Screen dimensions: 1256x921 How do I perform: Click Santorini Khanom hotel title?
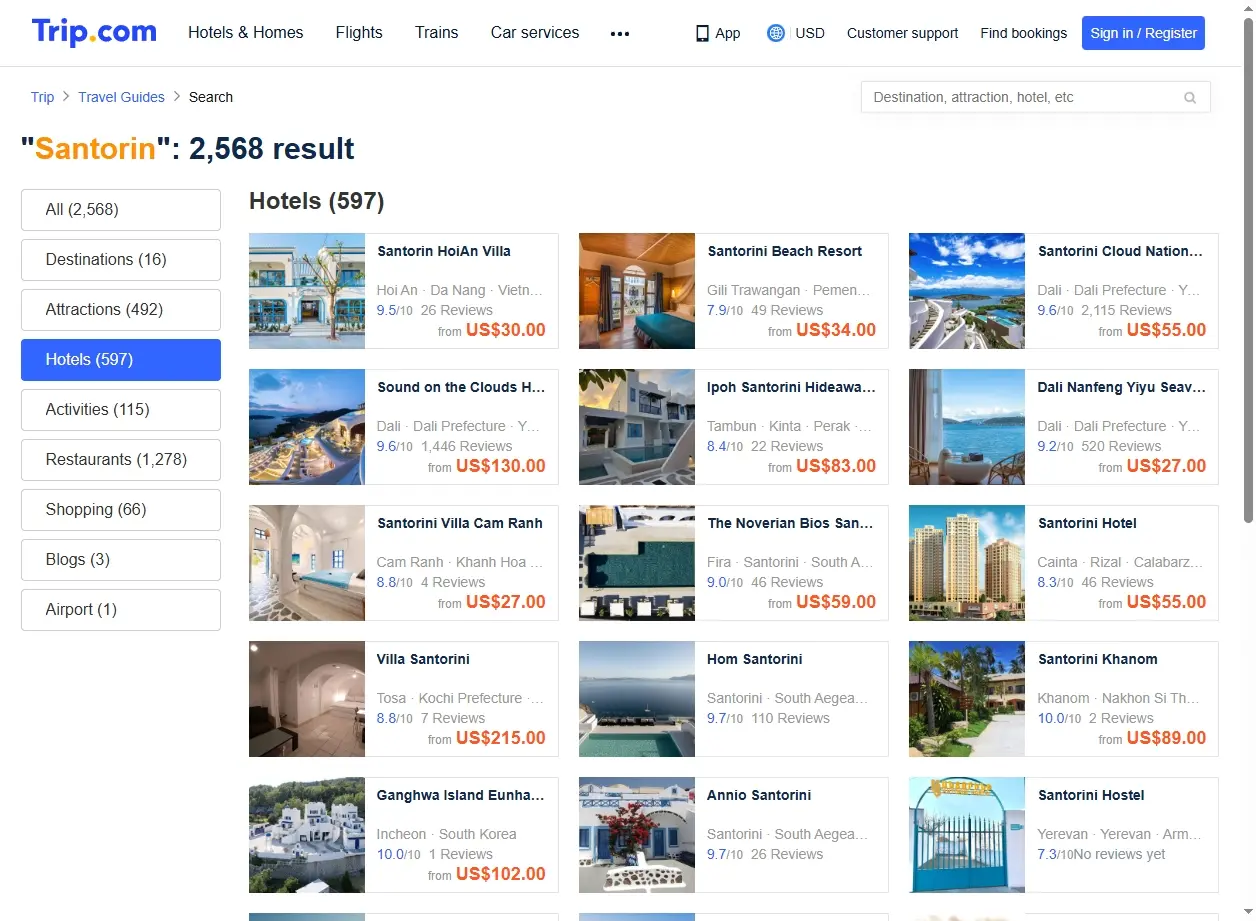1098,659
